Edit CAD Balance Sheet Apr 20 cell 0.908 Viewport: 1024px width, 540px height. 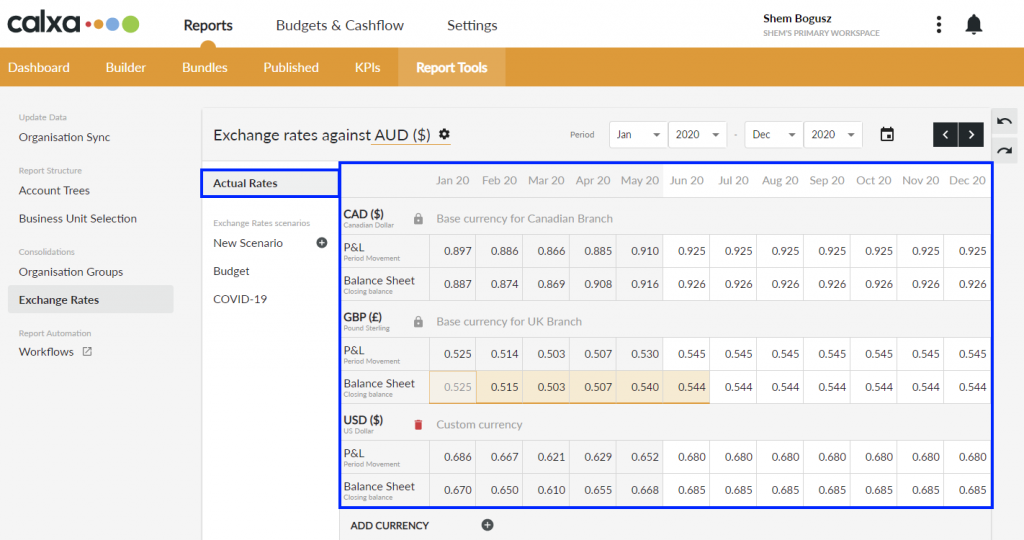point(593,284)
